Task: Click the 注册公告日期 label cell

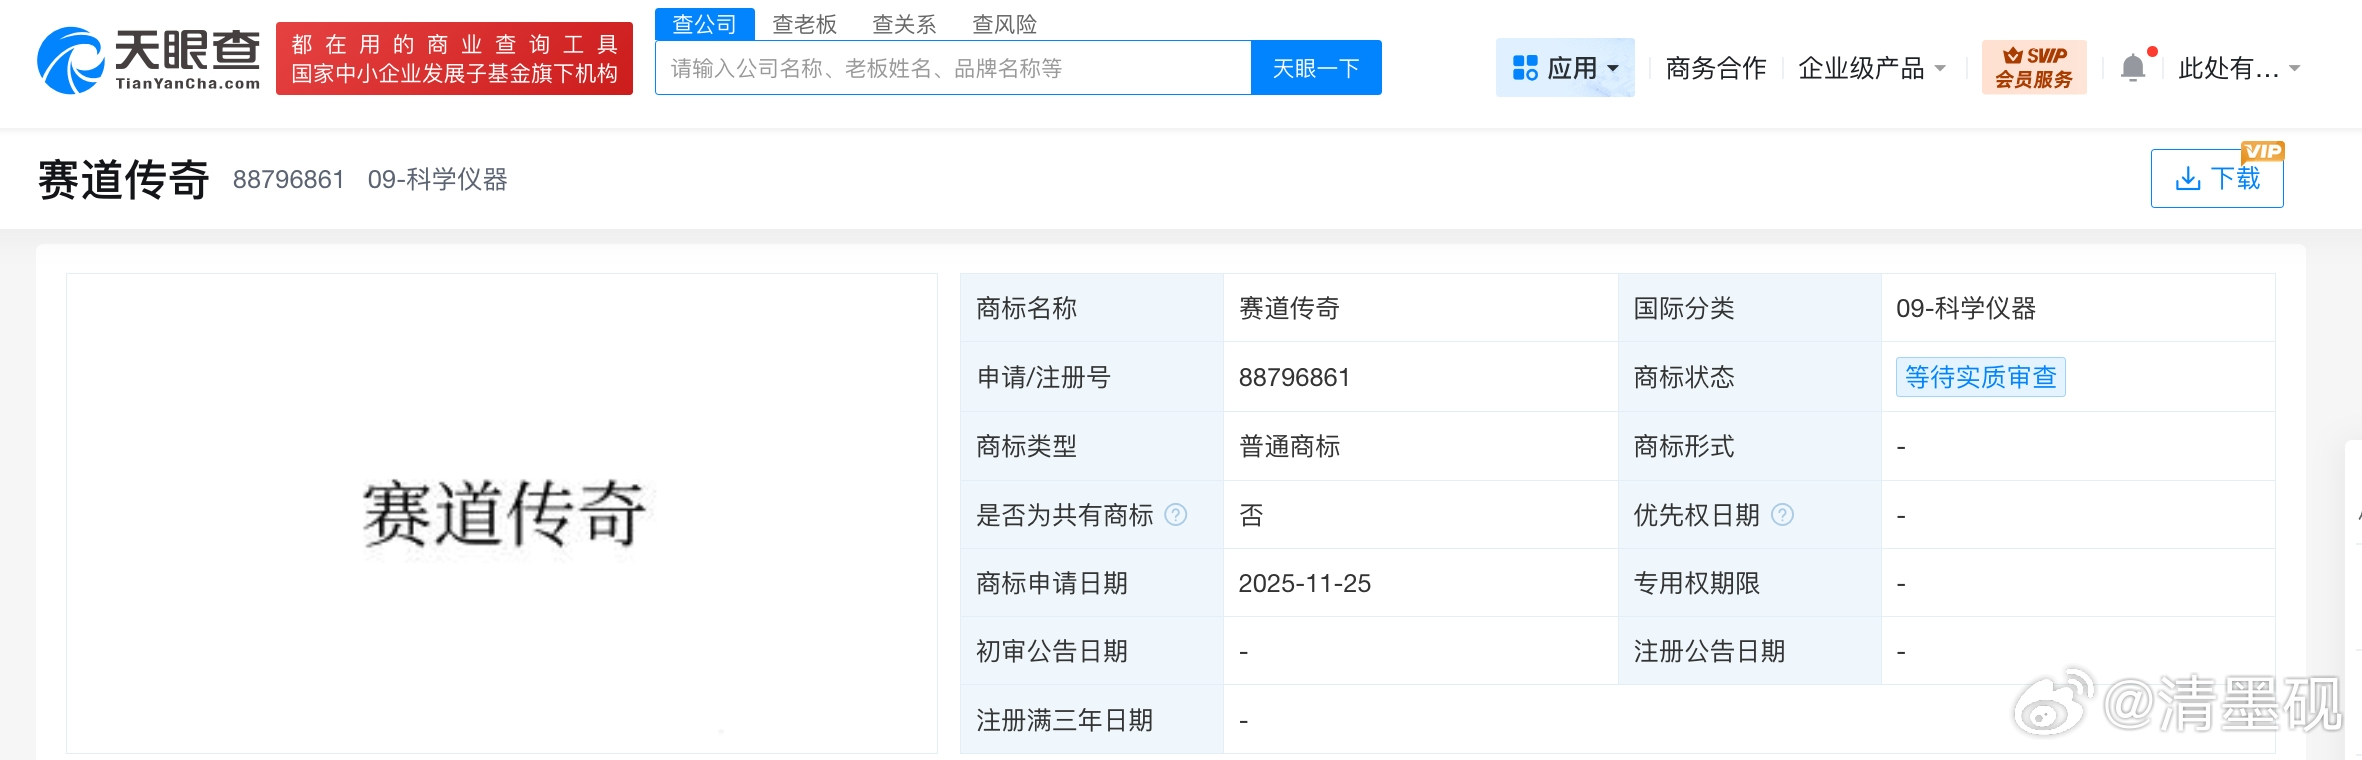Action: pos(1749,651)
